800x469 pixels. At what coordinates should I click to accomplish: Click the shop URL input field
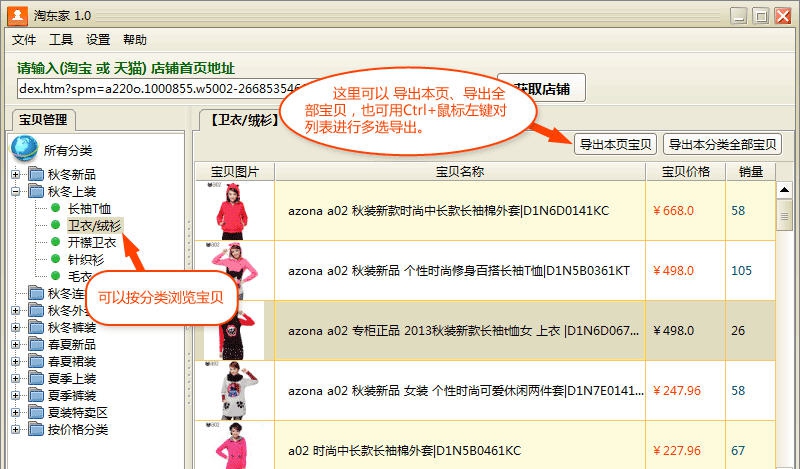pyautogui.click(x=161, y=89)
